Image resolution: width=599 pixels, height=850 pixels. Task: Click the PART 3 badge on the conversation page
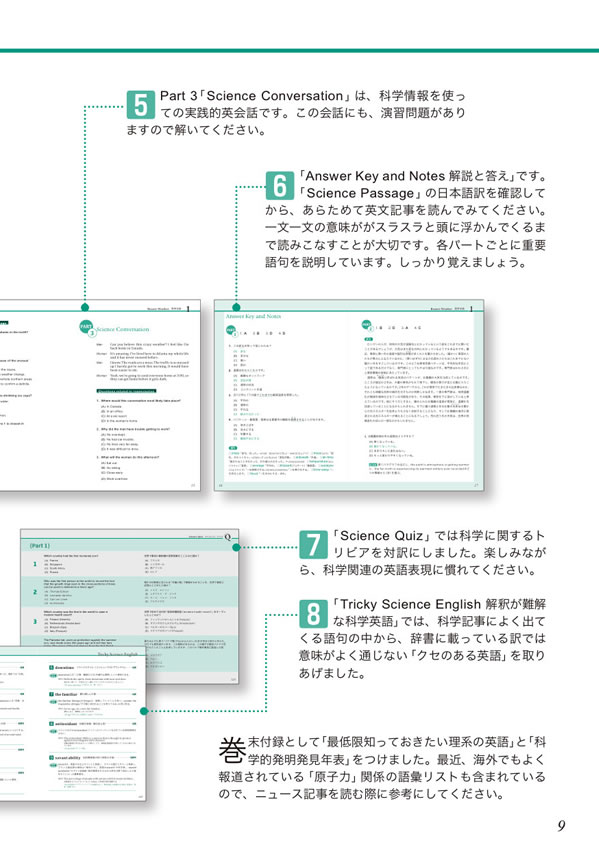tap(87, 328)
